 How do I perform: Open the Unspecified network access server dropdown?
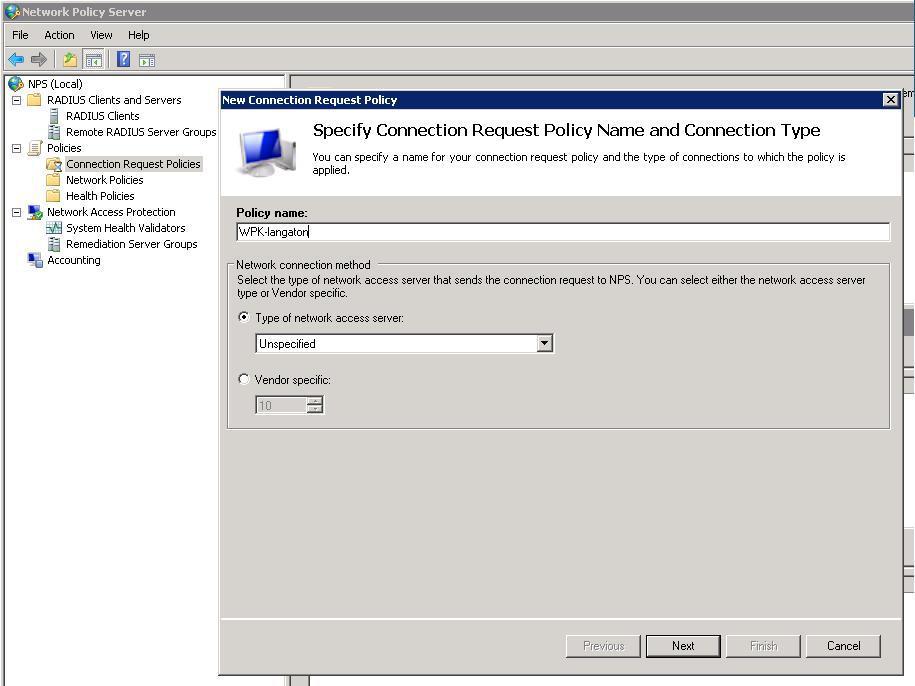click(544, 344)
